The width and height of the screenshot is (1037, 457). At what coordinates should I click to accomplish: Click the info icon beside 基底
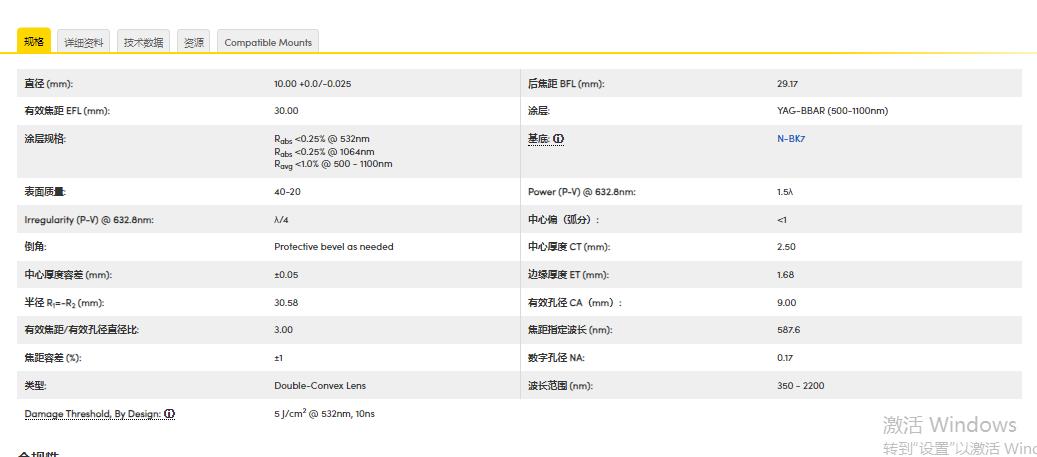[x=559, y=139]
